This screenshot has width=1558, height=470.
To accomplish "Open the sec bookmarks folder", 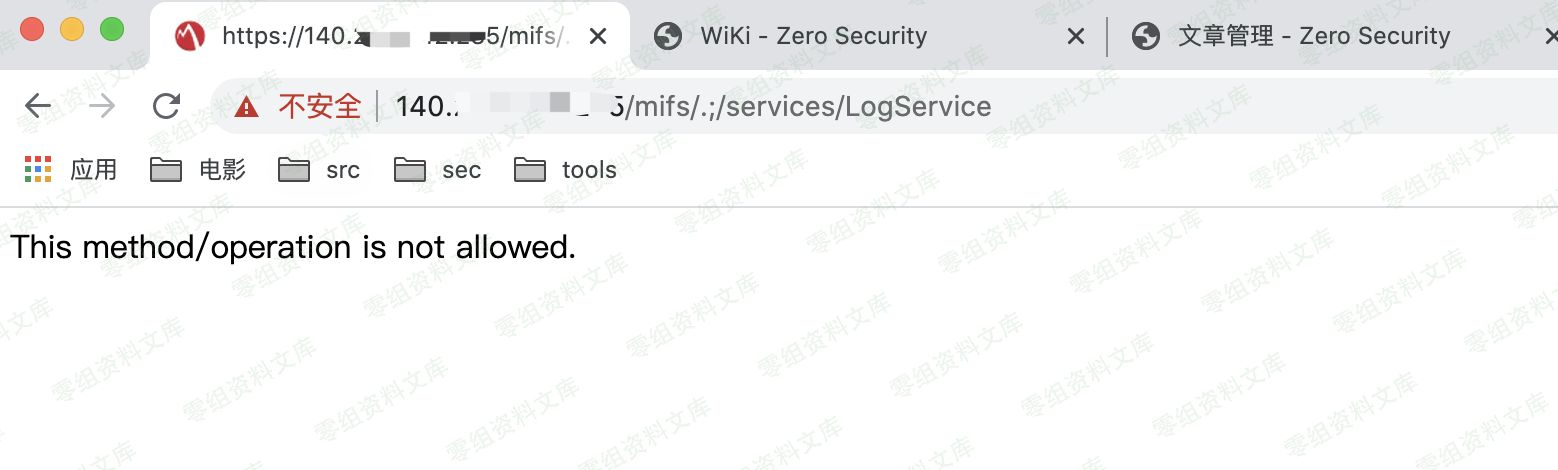I will (438, 170).
